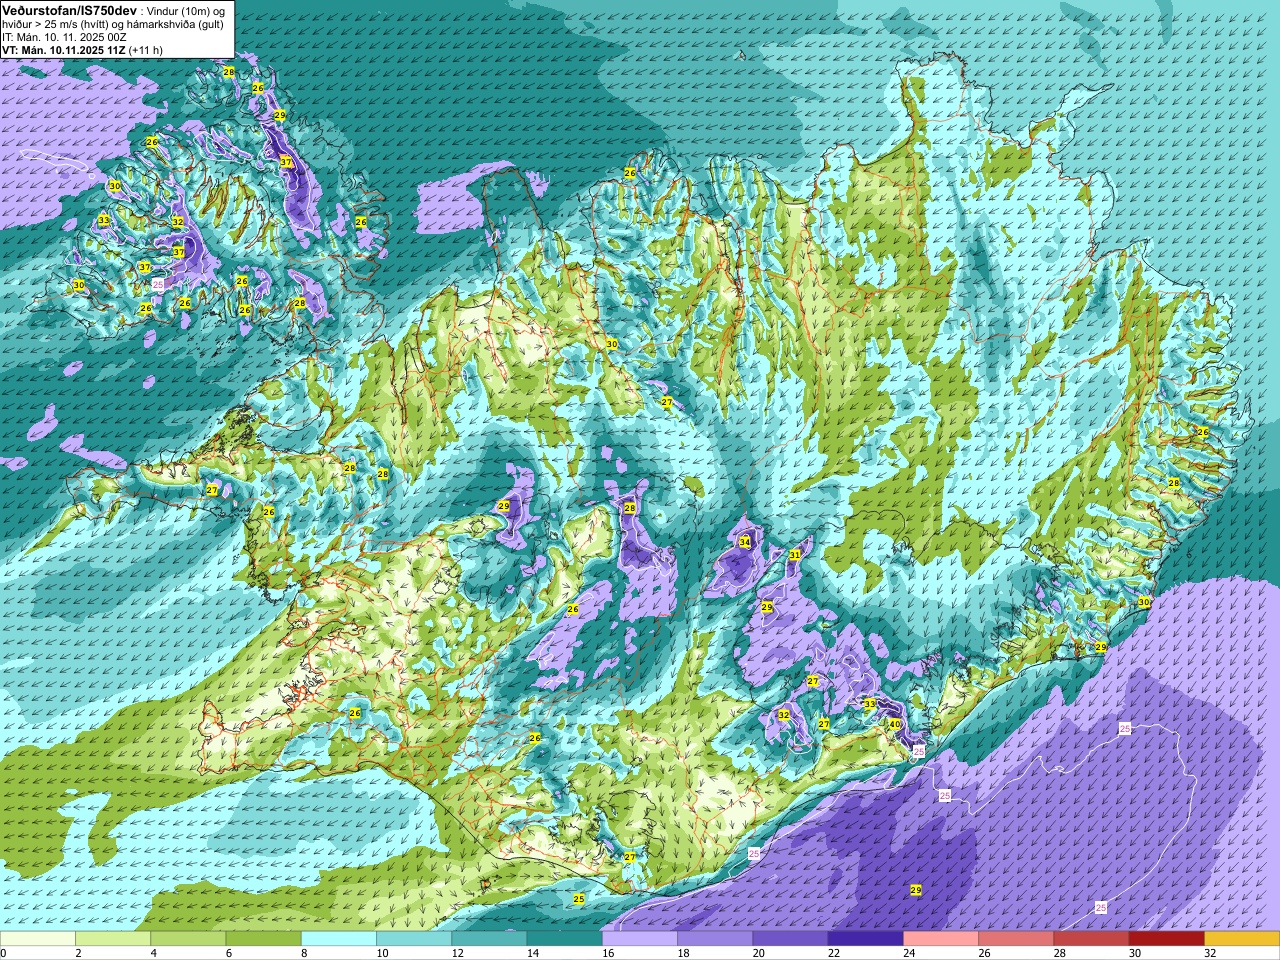This screenshot has height=960, width=1280.
Task: Click the 'VT: Mán. 10.11.2025 11Z' valid time line
Action: [x=64, y=50]
